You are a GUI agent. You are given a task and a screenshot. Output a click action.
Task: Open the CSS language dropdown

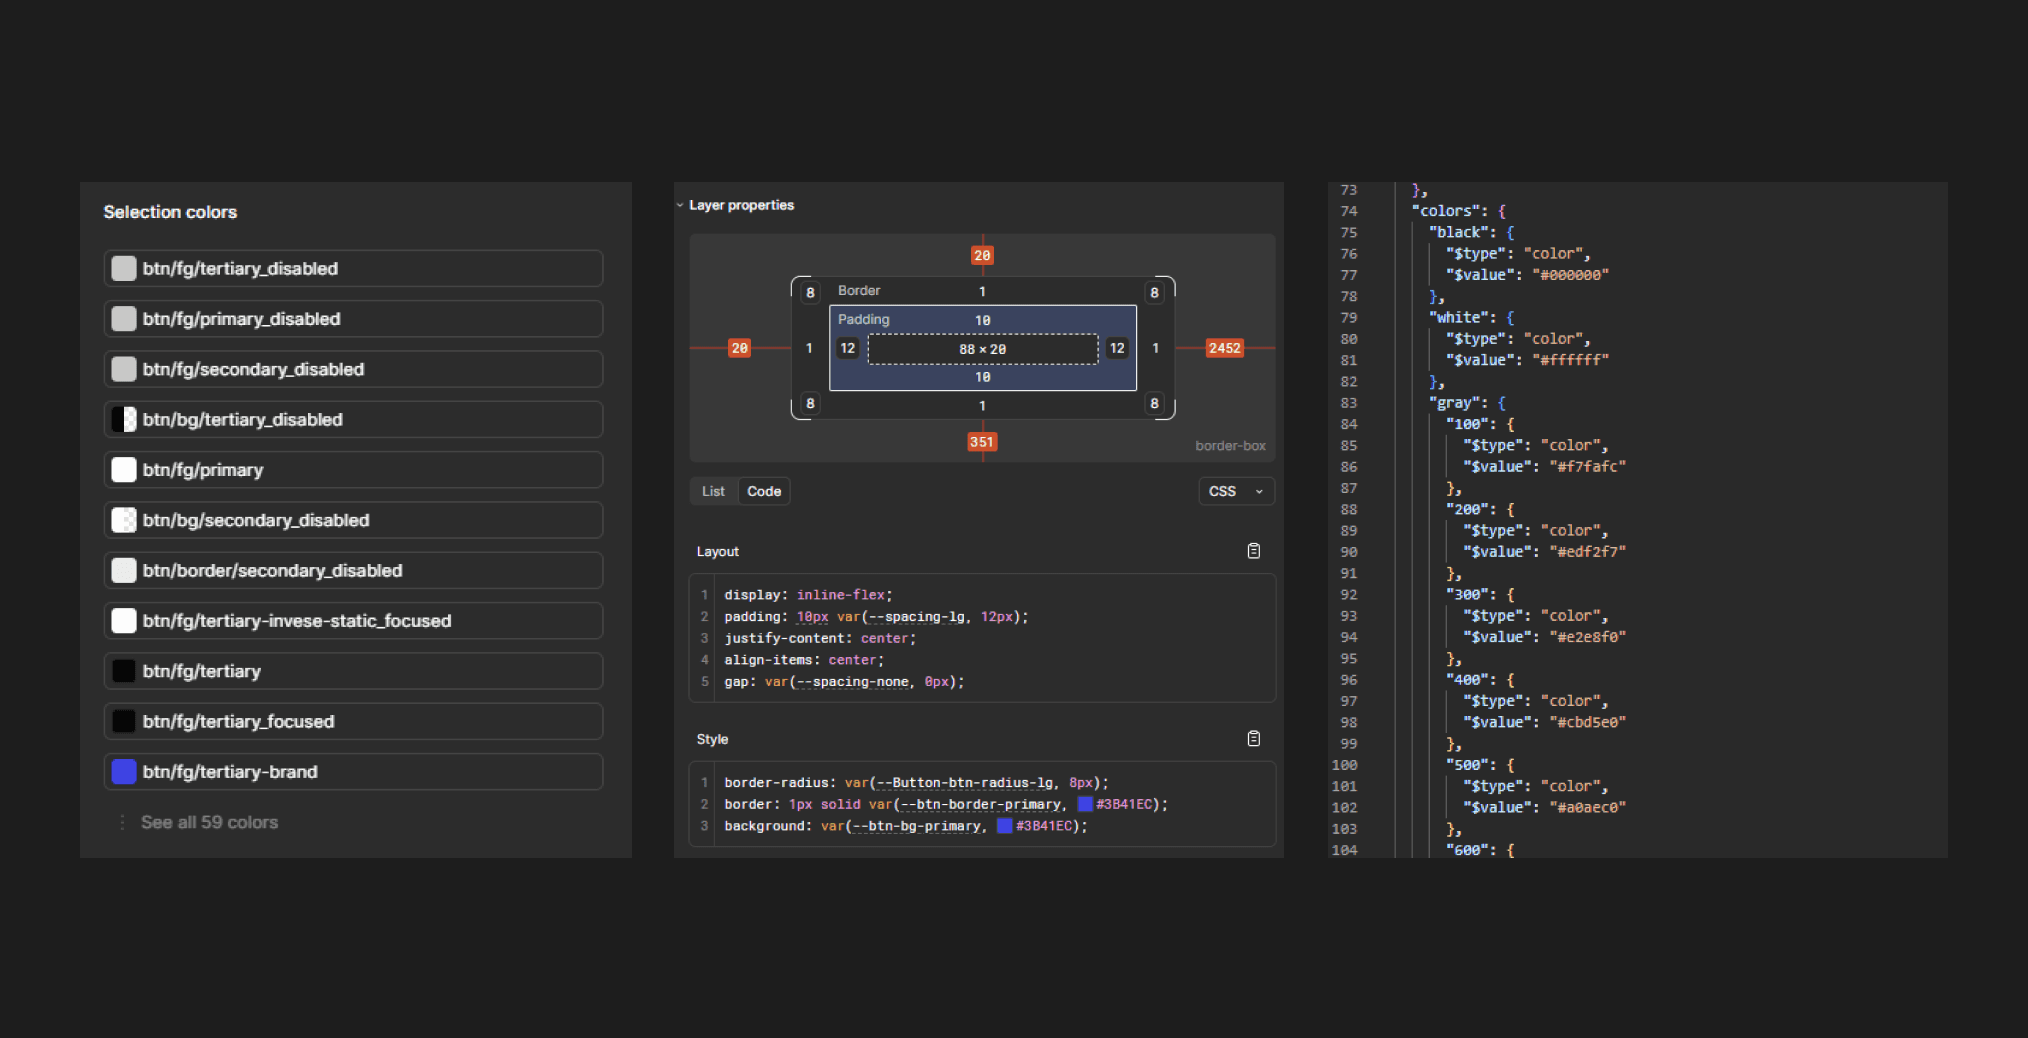[1236, 491]
